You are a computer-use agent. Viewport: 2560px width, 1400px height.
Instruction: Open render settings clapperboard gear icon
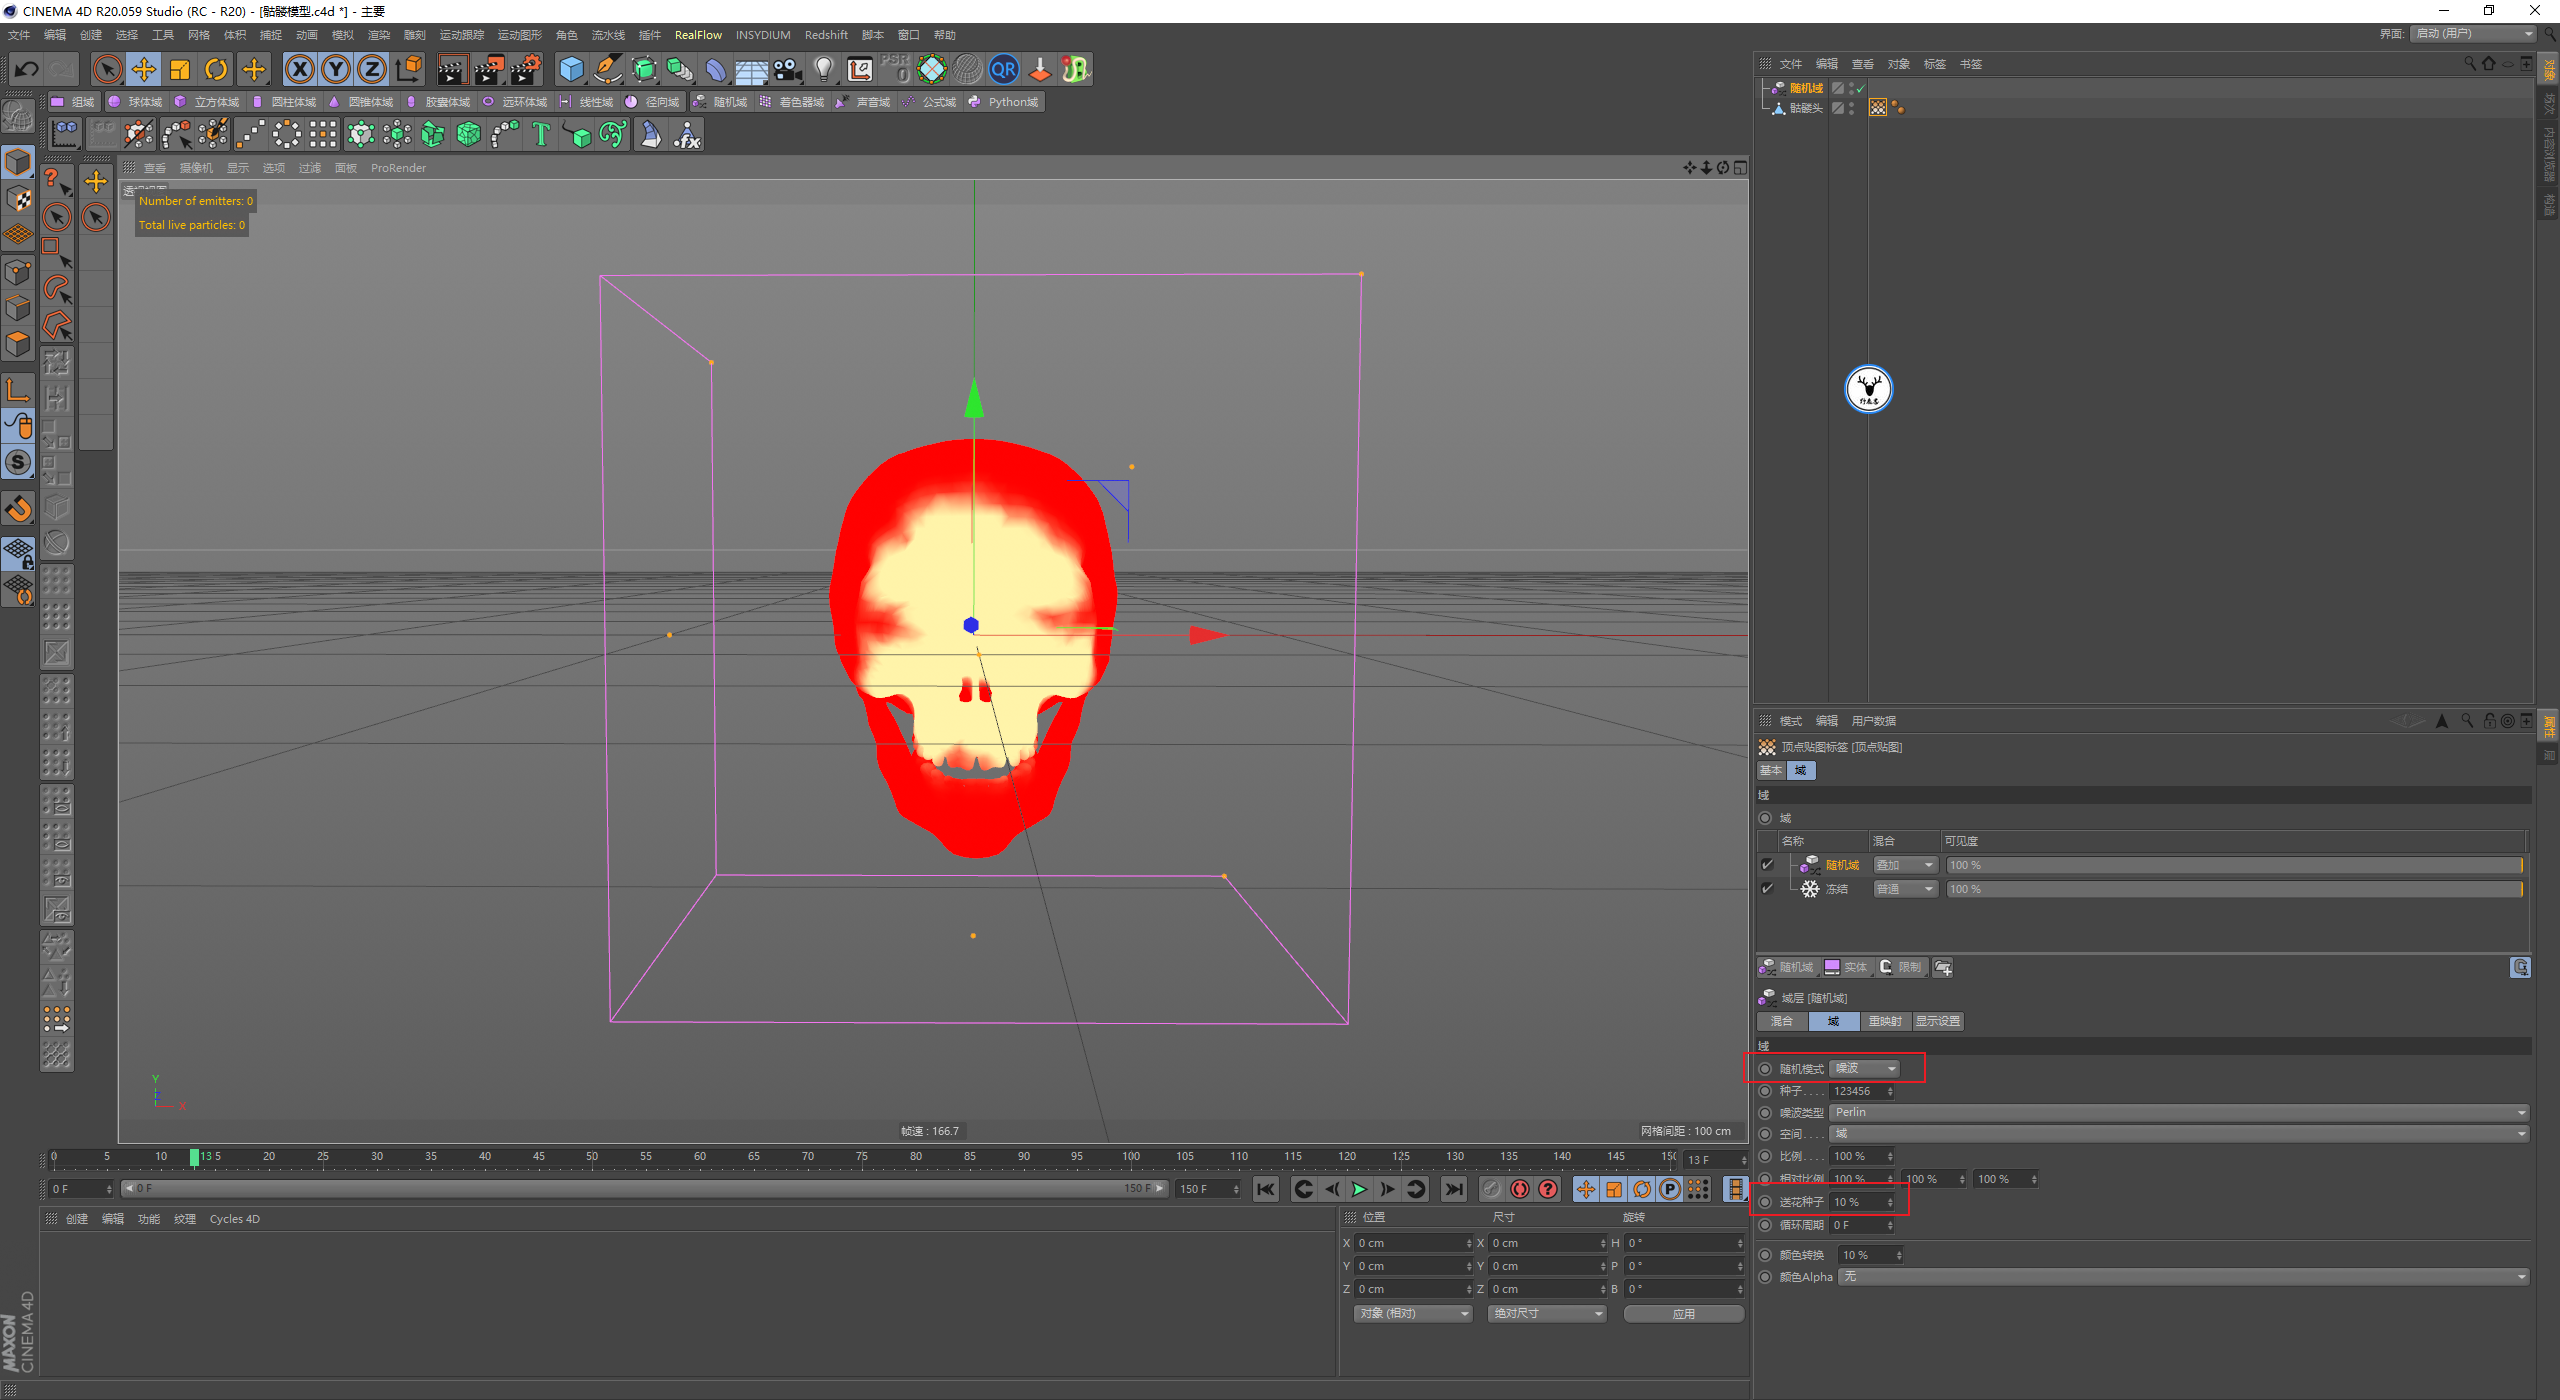(x=525, y=69)
